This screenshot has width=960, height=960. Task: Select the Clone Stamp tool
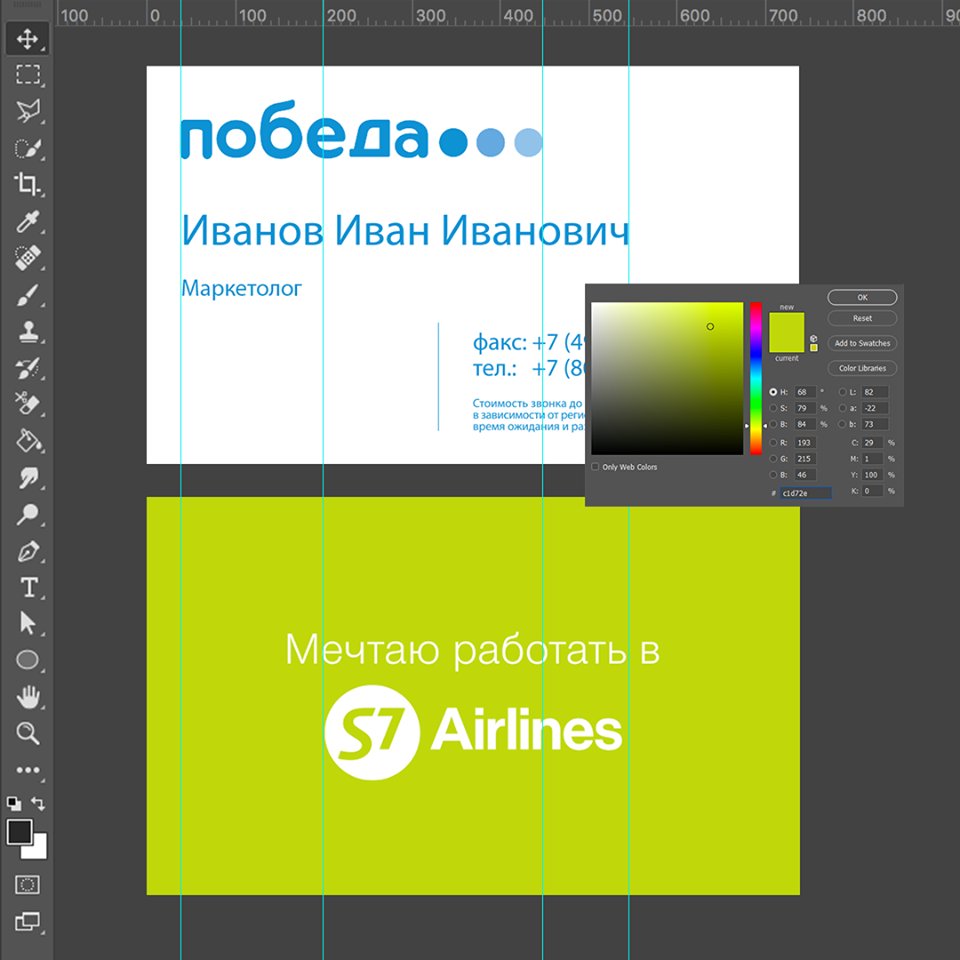point(27,331)
